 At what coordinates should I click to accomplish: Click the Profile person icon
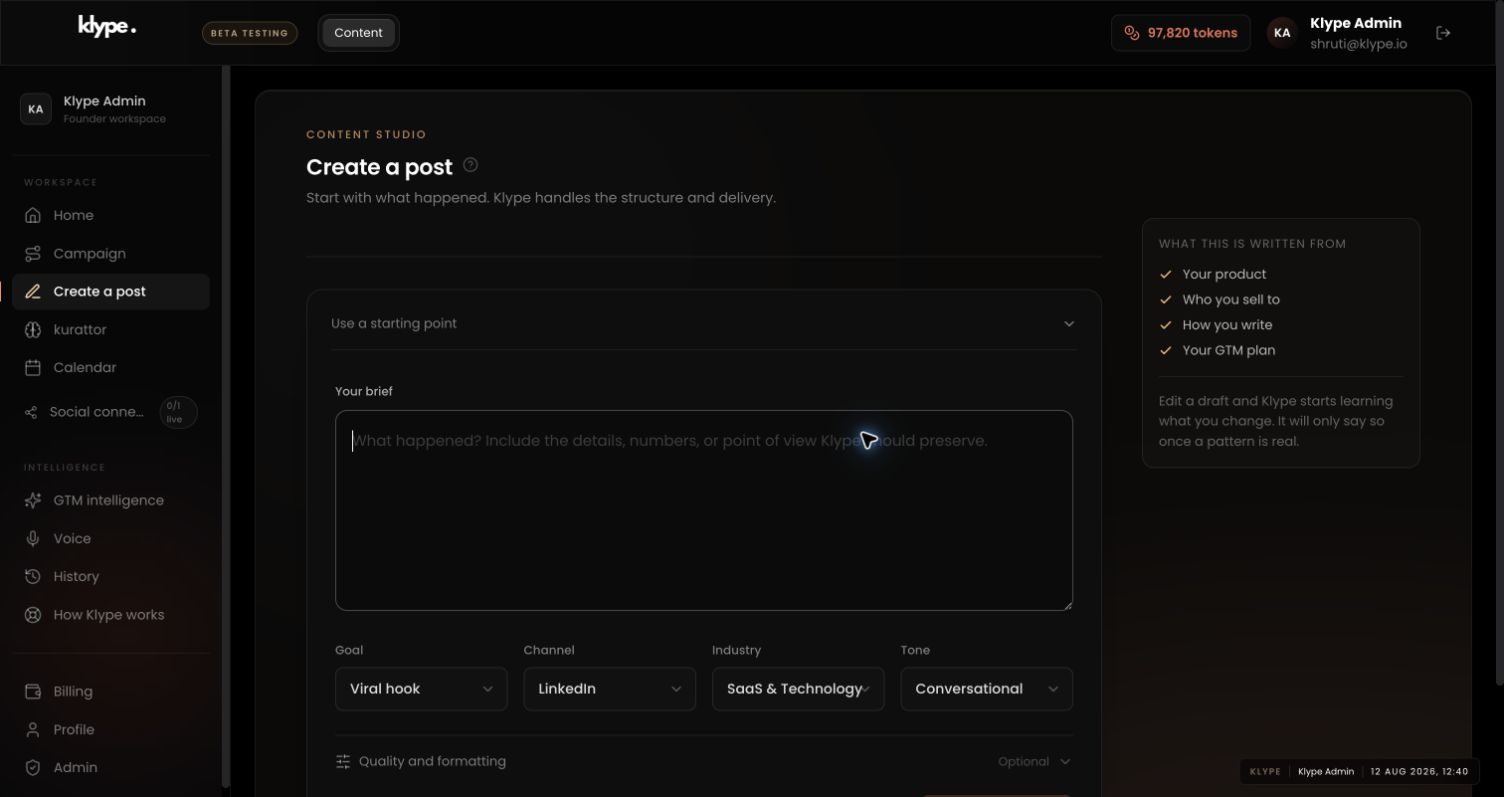click(33, 729)
